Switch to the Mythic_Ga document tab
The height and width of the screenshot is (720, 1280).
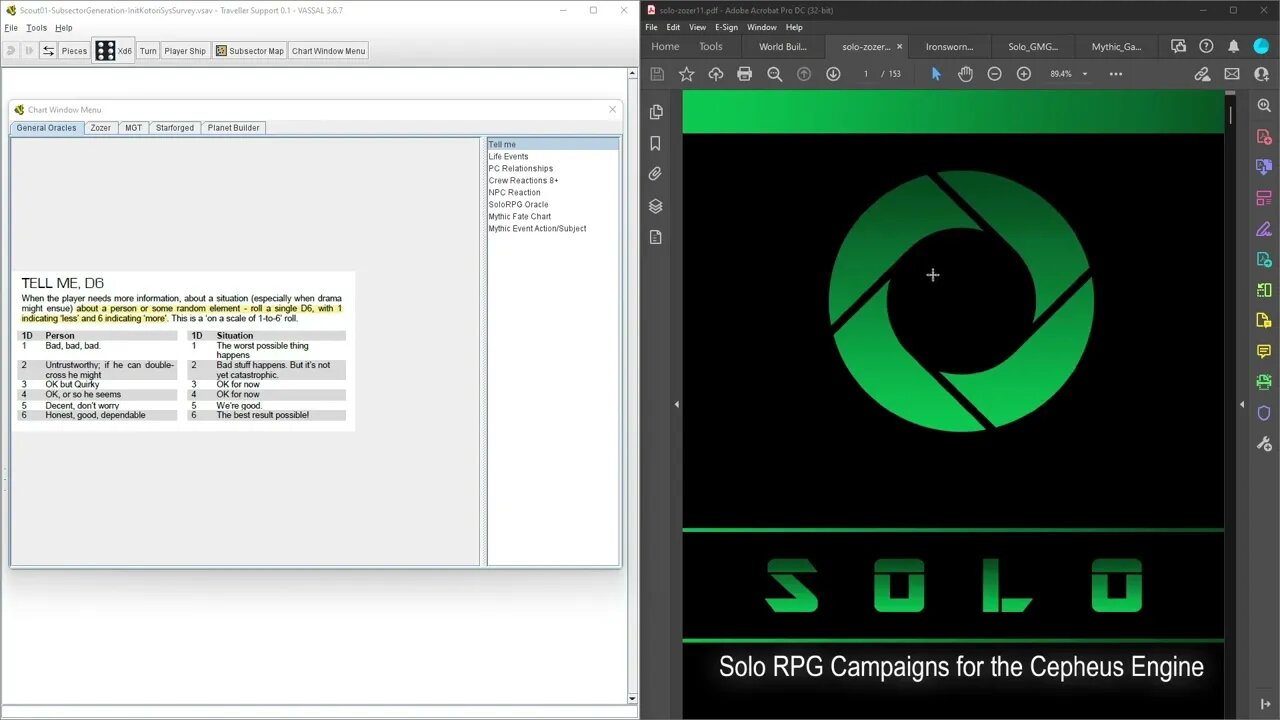click(x=1116, y=46)
